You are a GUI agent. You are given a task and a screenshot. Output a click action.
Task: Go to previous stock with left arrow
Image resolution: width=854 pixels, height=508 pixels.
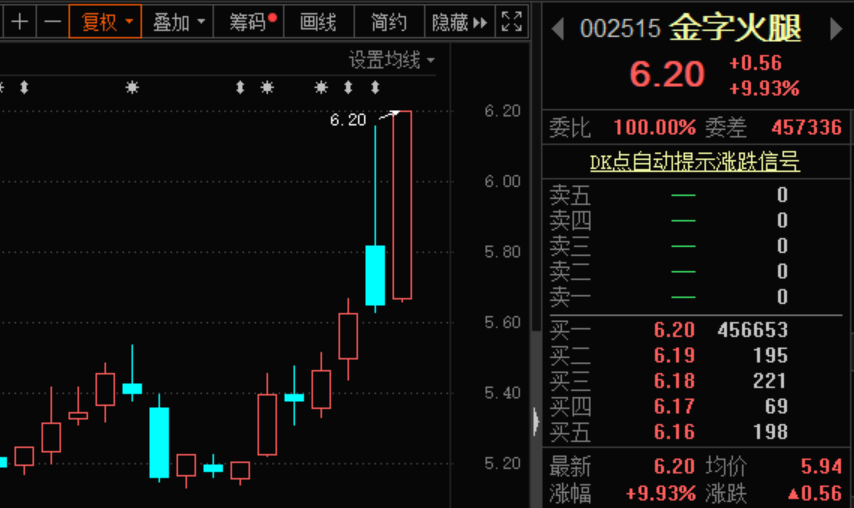[557, 29]
